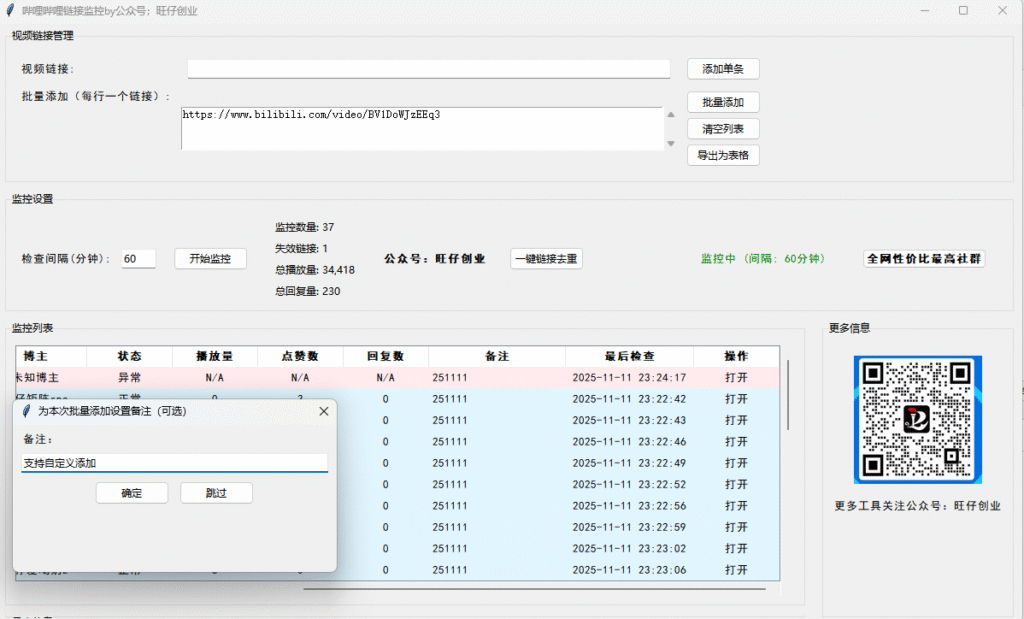1024x619 pixels.
Task: Click 一键链接去重 dedupe button
Action: pyautogui.click(x=546, y=258)
